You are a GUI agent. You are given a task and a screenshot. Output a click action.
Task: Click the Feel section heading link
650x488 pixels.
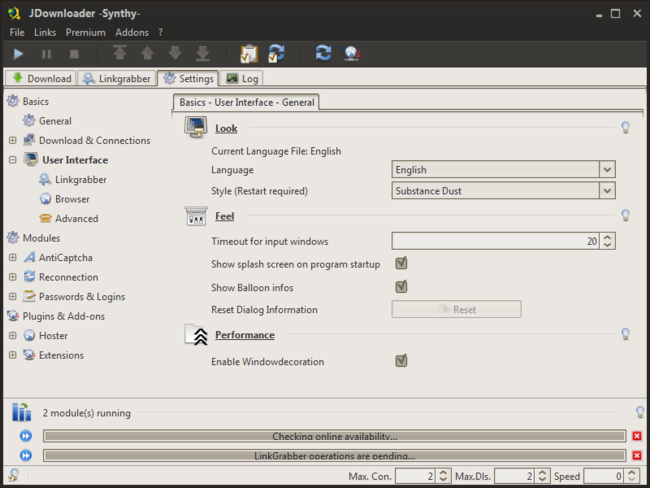(x=224, y=216)
